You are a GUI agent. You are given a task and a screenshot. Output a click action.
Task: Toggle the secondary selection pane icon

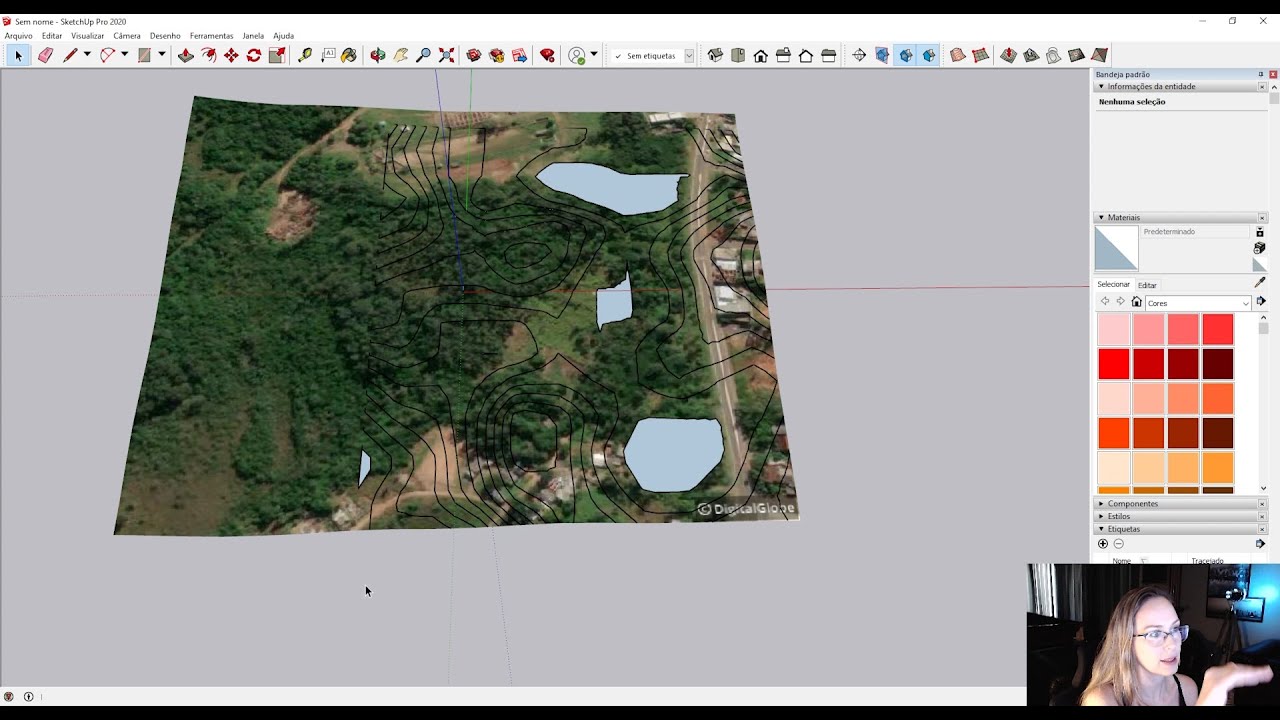pyautogui.click(x=1260, y=232)
